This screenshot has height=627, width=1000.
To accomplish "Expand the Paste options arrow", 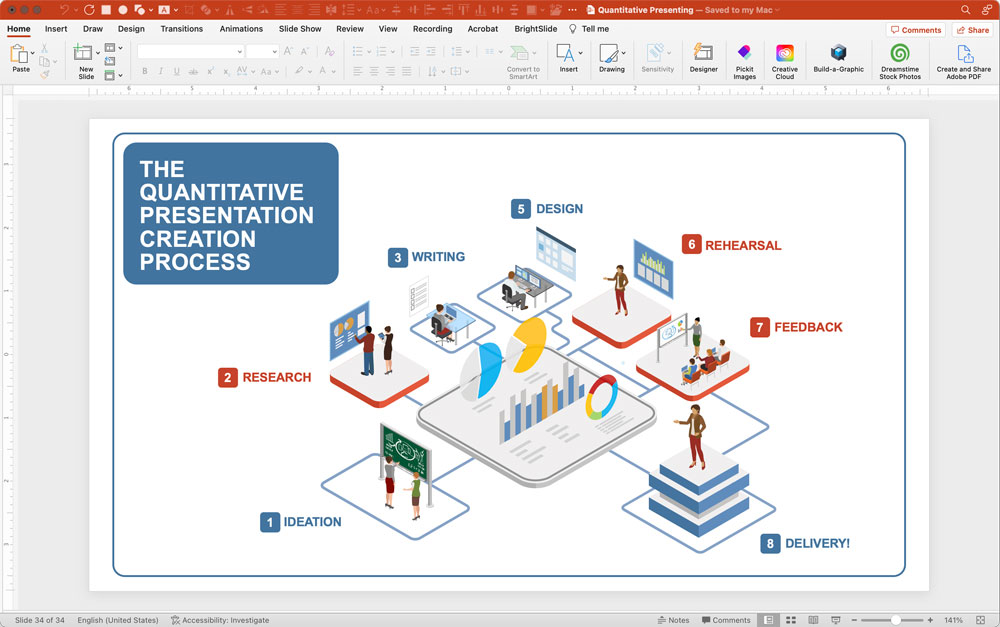I will tap(33, 54).
